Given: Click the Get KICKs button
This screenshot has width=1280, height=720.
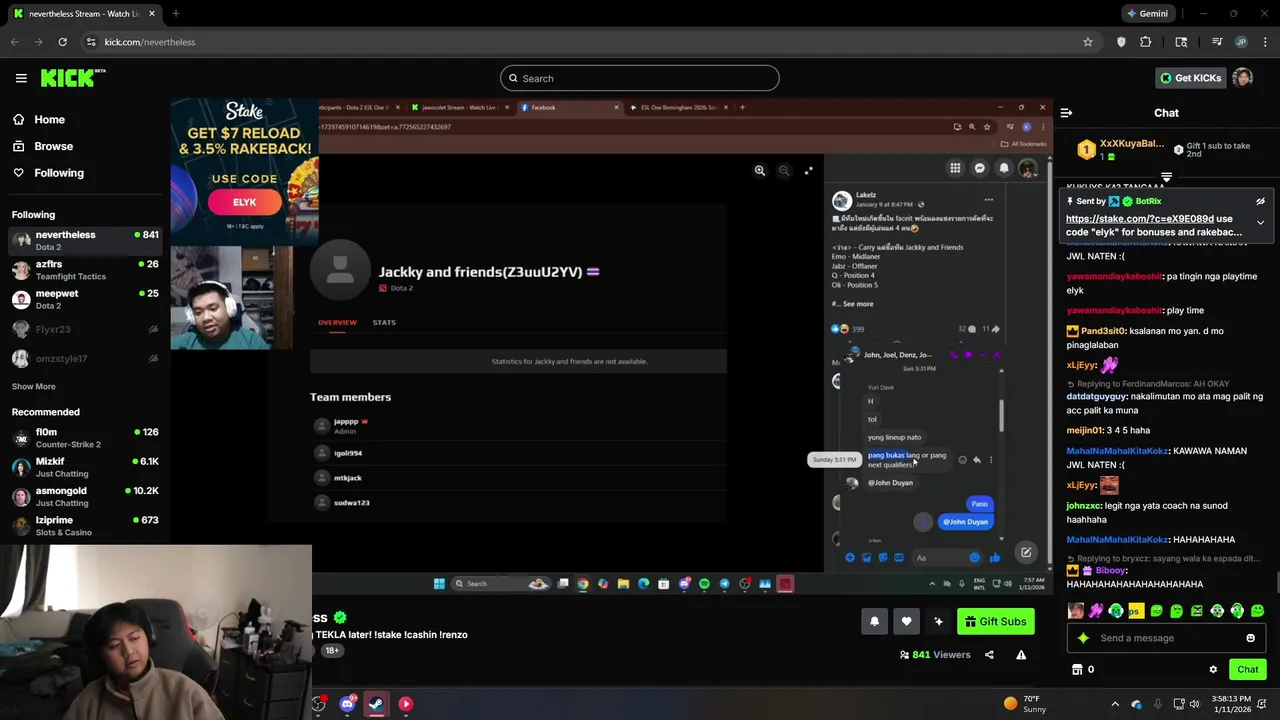Looking at the screenshot, I should (1190, 78).
